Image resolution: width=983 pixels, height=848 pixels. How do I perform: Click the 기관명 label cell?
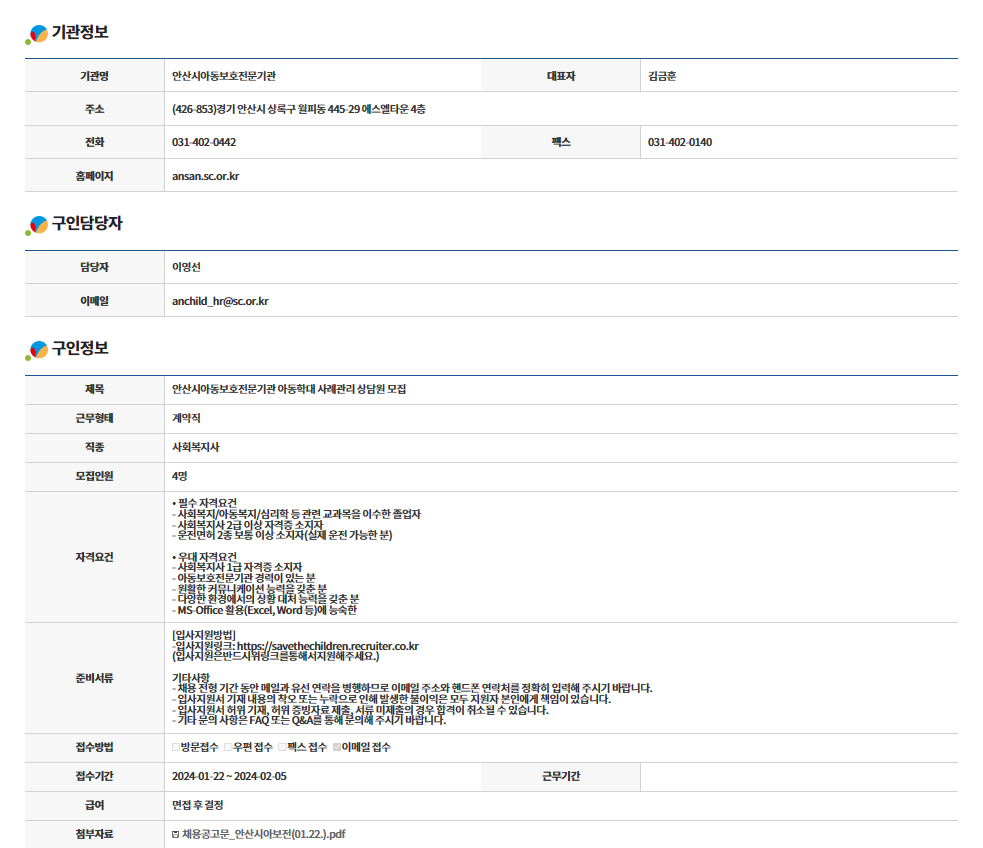pos(95,76)
